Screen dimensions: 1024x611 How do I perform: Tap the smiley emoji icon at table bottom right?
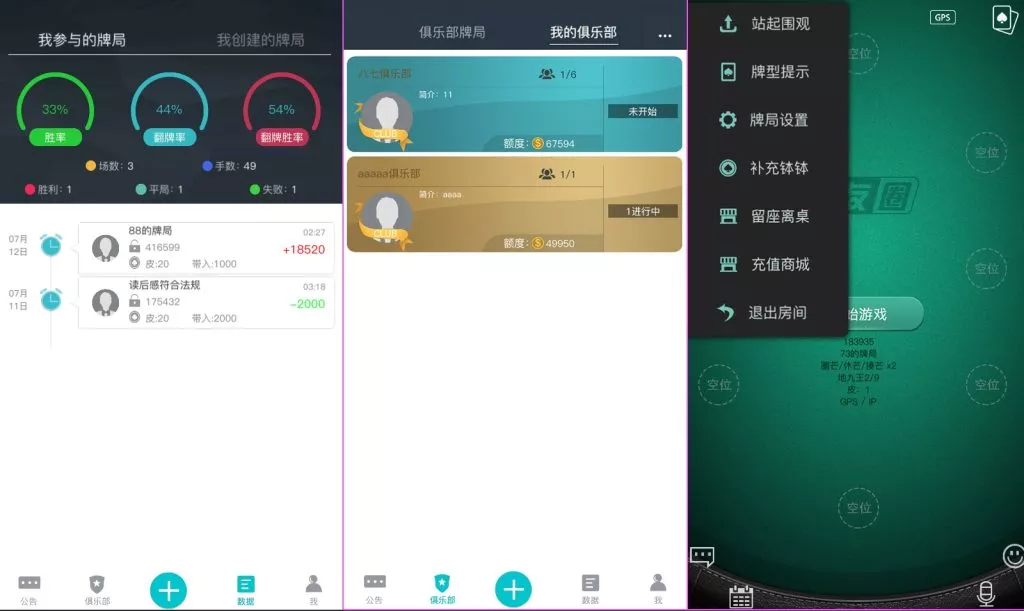pyautogui.click(x=1012, y=555)
